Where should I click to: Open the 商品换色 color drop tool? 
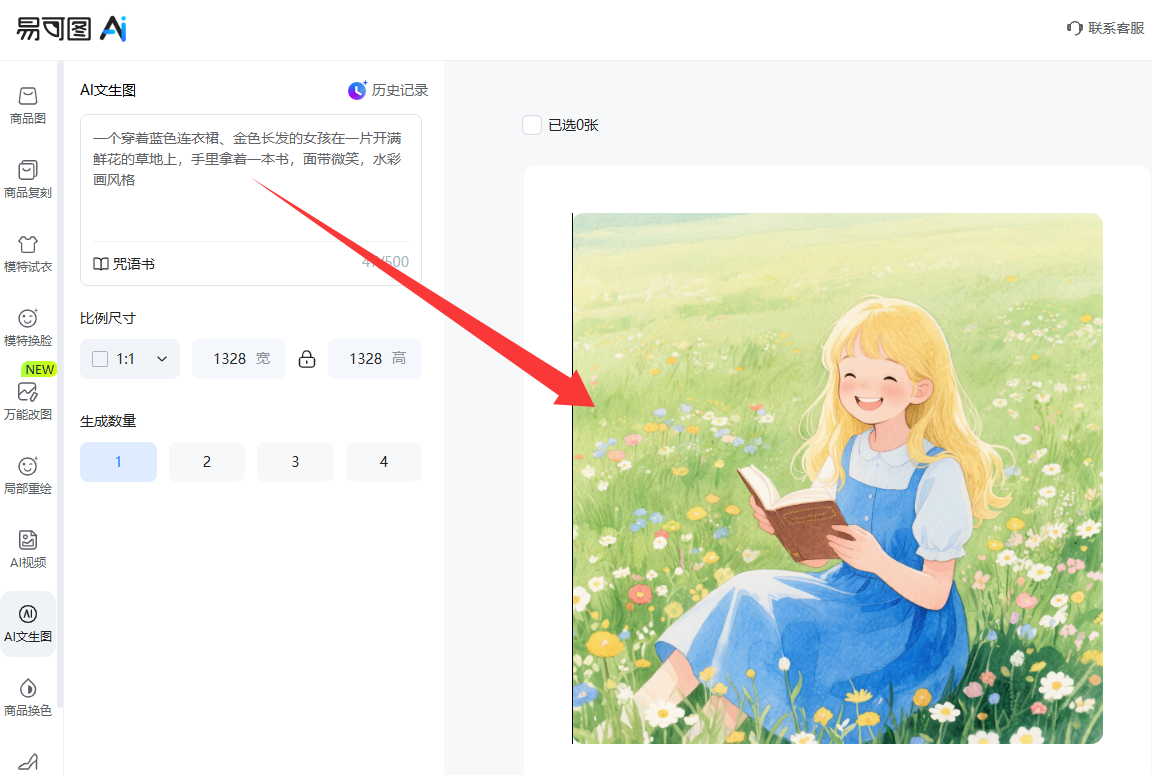click(x=28, y=698)
